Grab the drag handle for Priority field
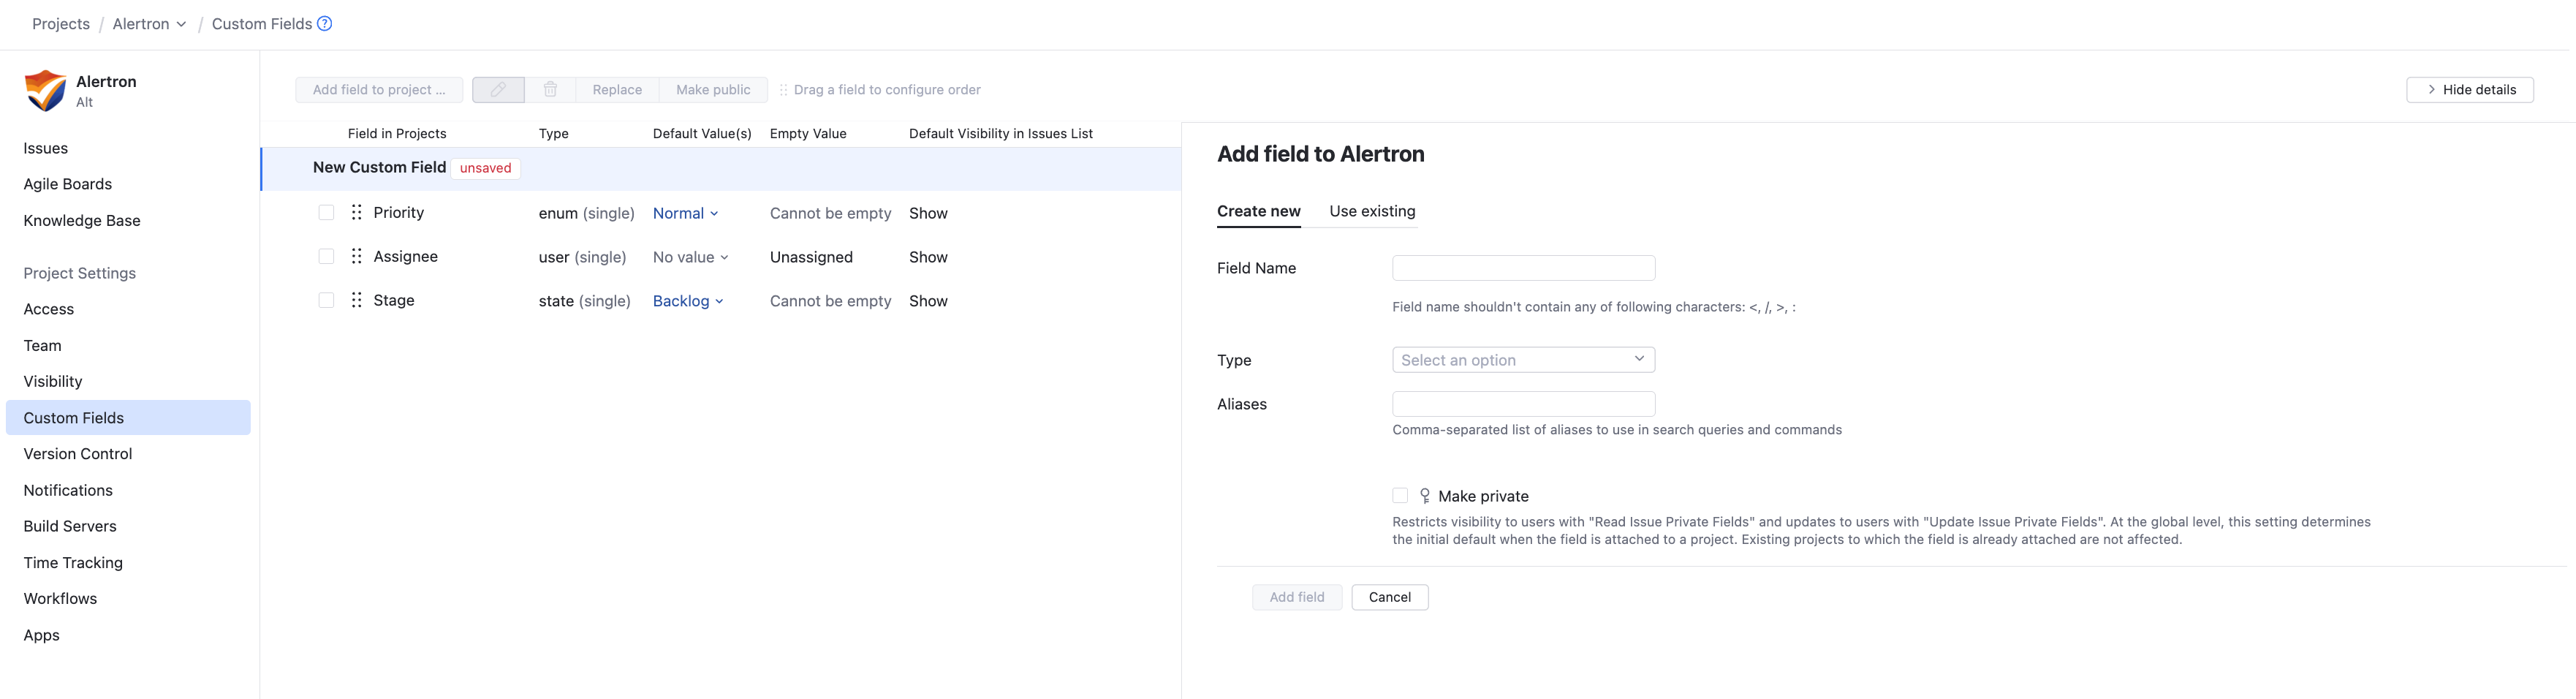 [x=357, y=213]
